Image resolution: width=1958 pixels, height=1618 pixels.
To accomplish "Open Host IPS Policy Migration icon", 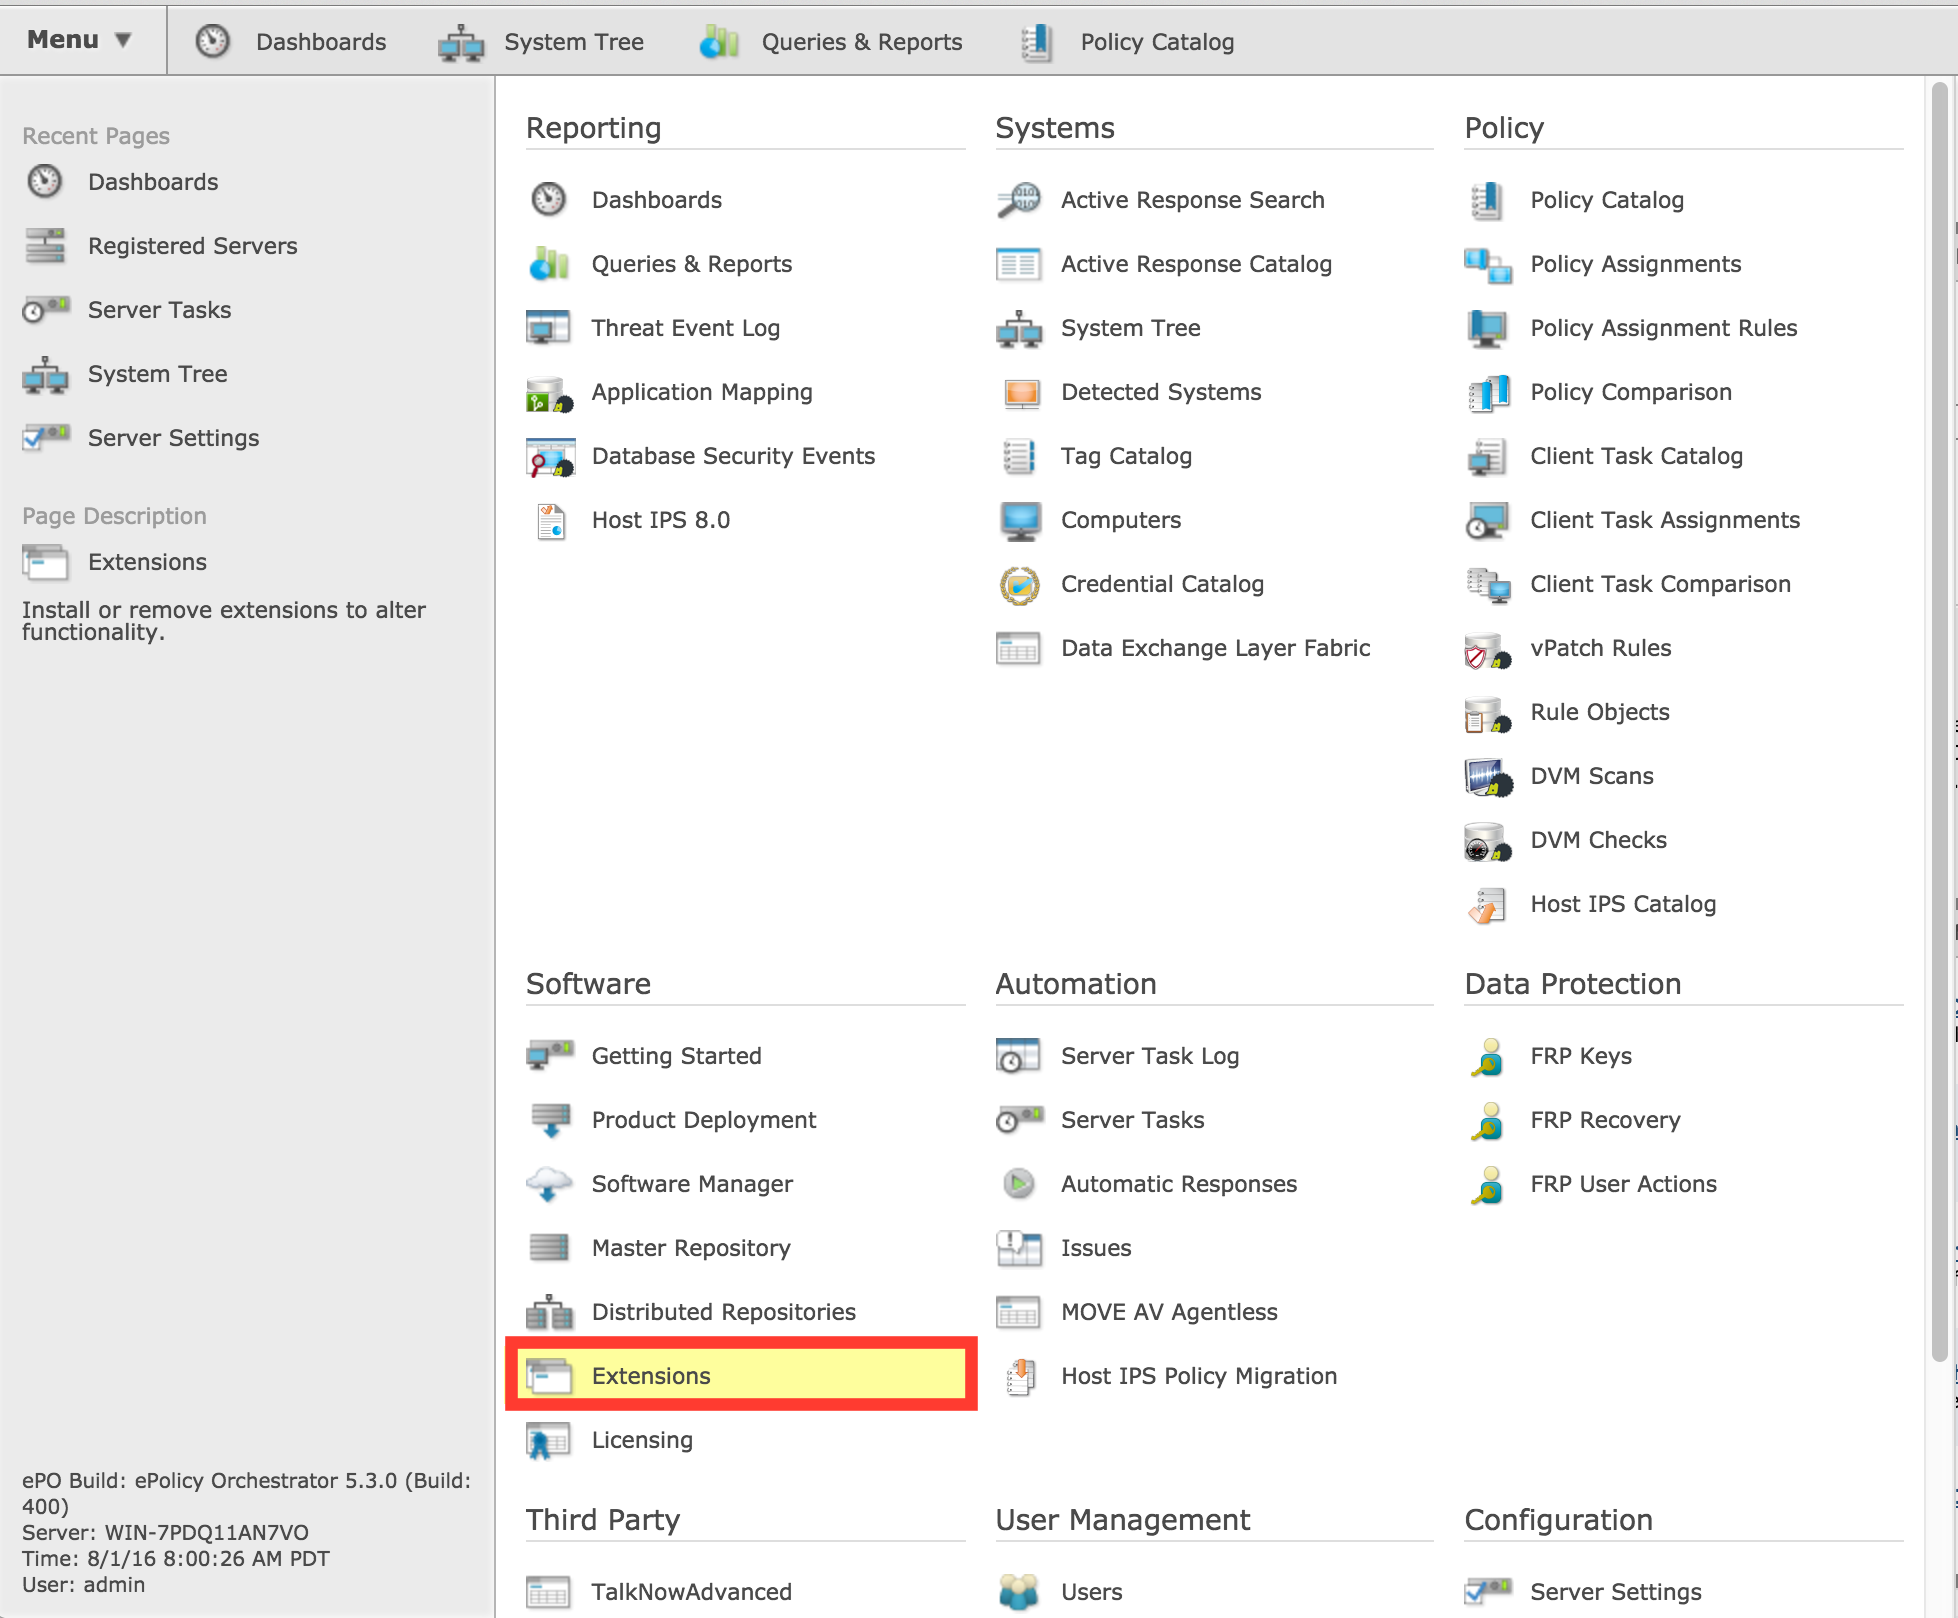I will coord(1020,1377).
